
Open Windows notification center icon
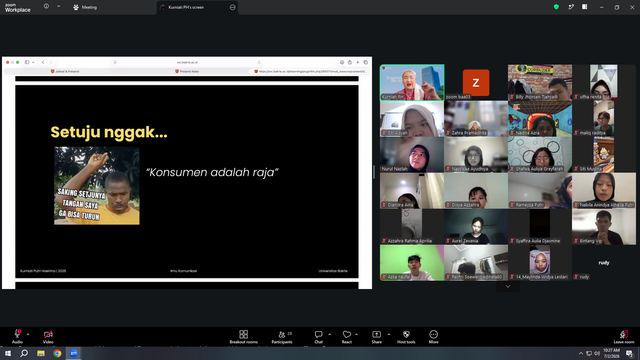[629, 353]
